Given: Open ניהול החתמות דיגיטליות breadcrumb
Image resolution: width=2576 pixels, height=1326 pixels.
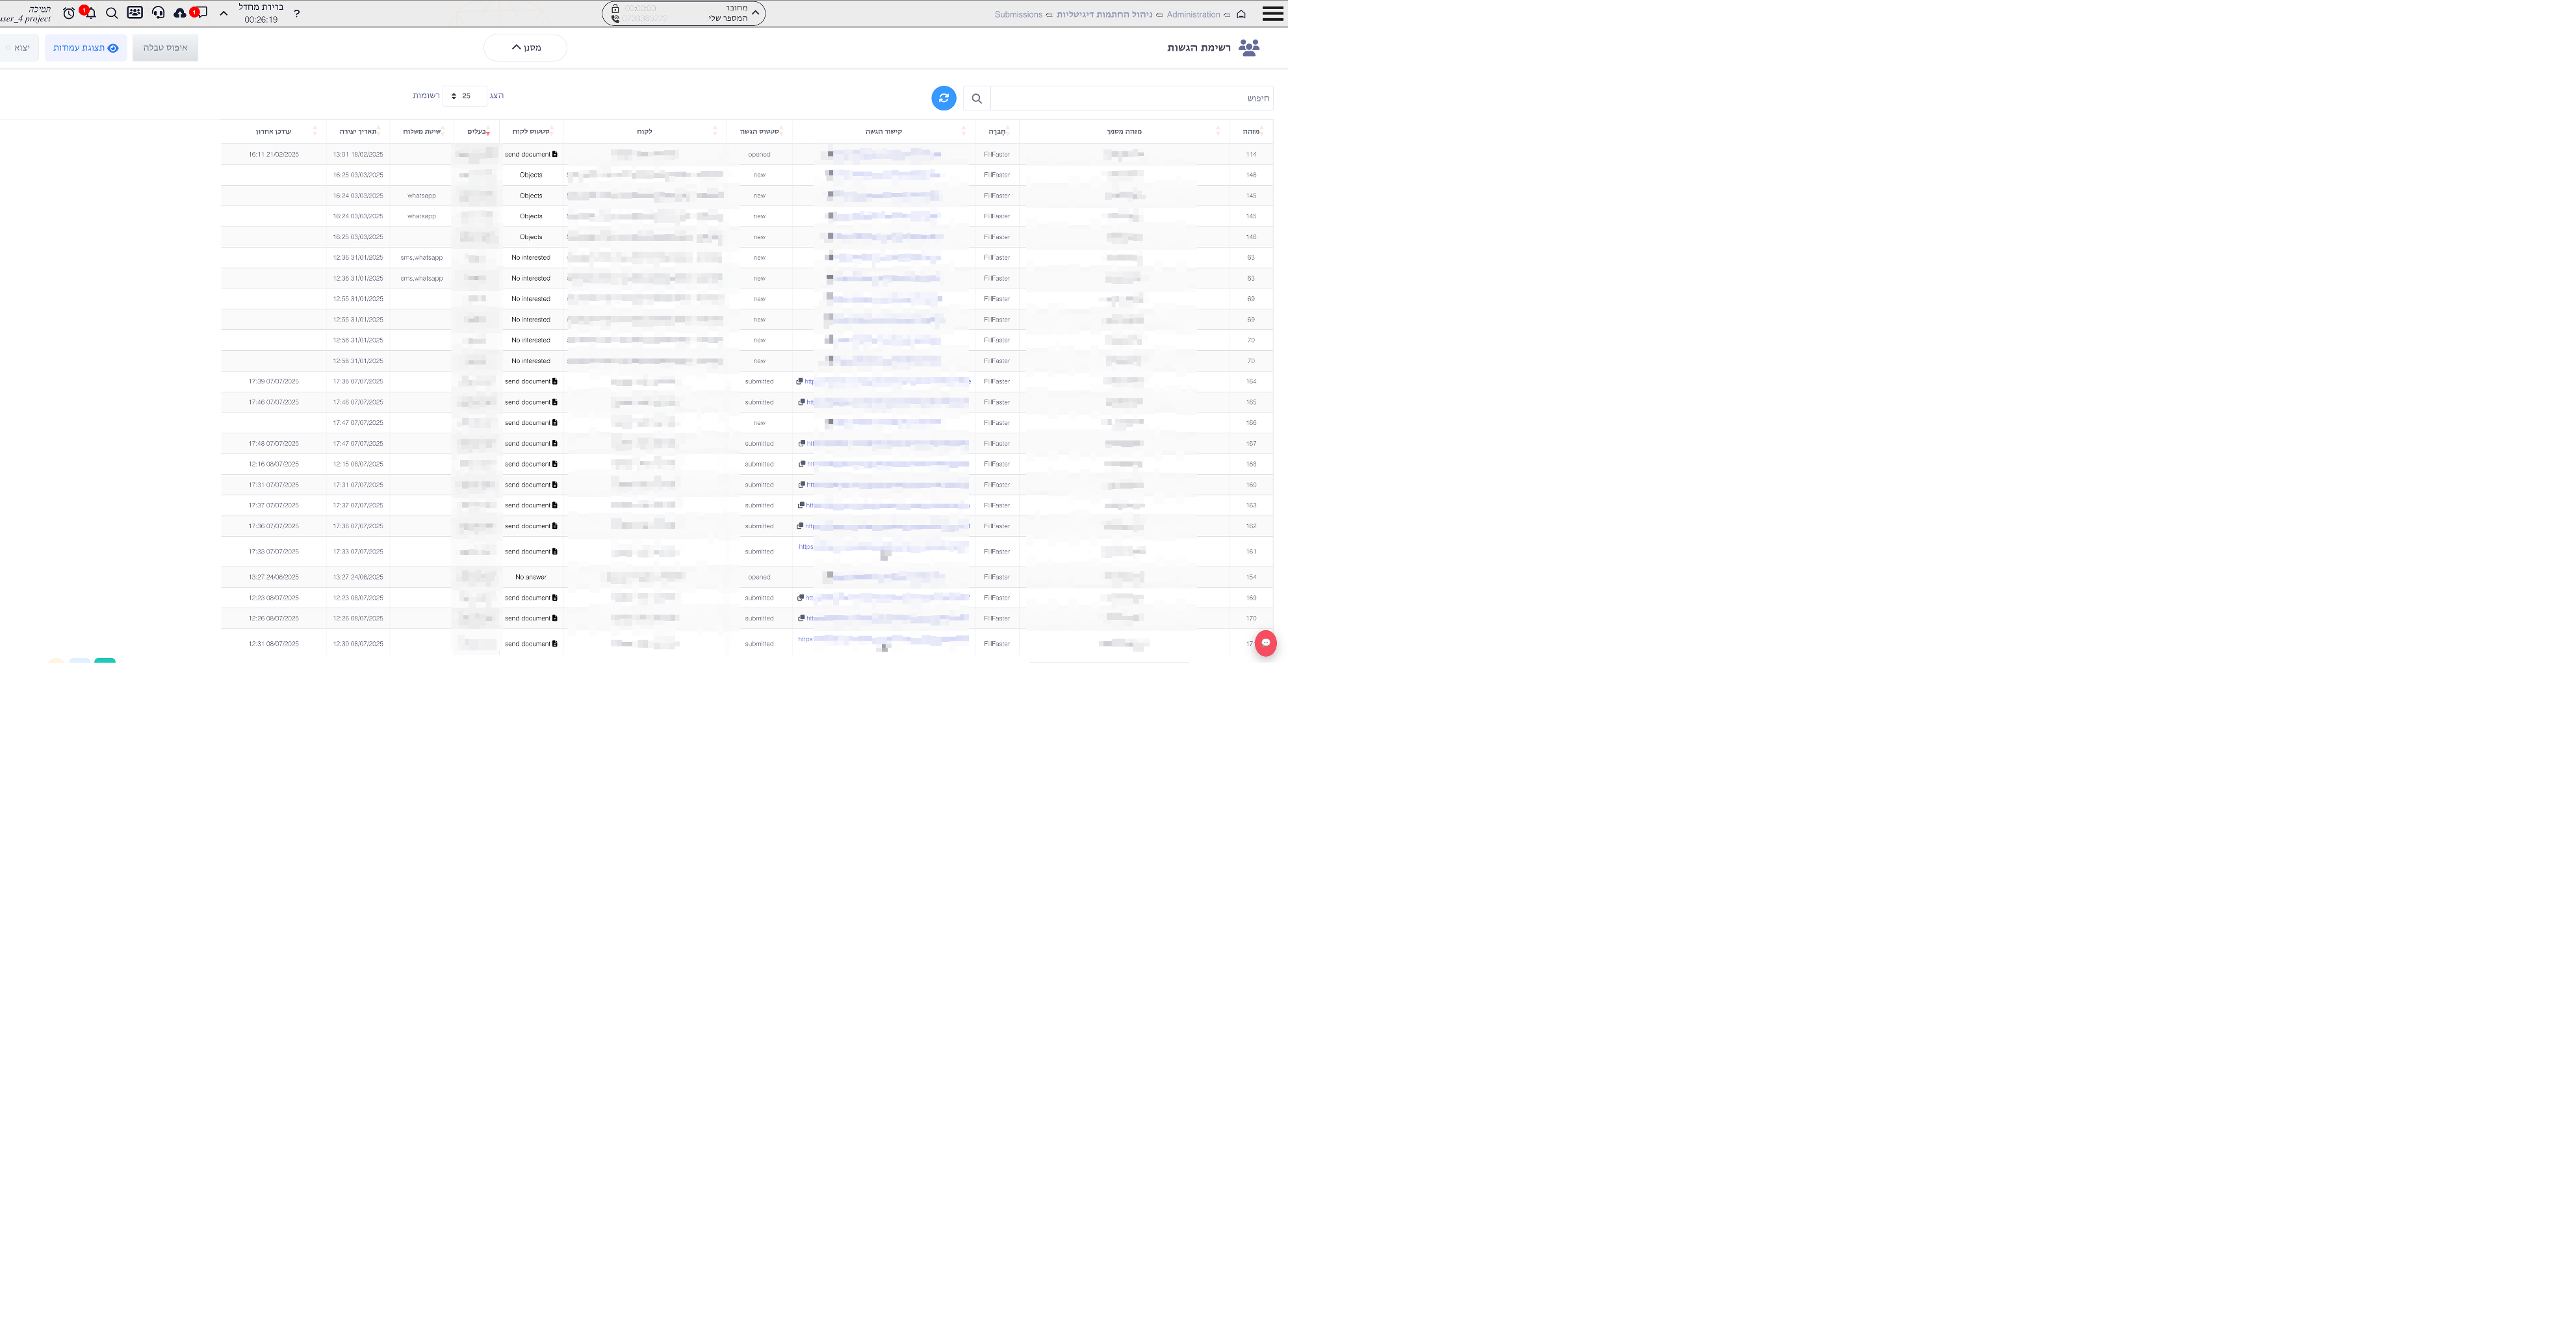Looking at the screenshot, I should pyautogui.click(x=1104, y=15).
